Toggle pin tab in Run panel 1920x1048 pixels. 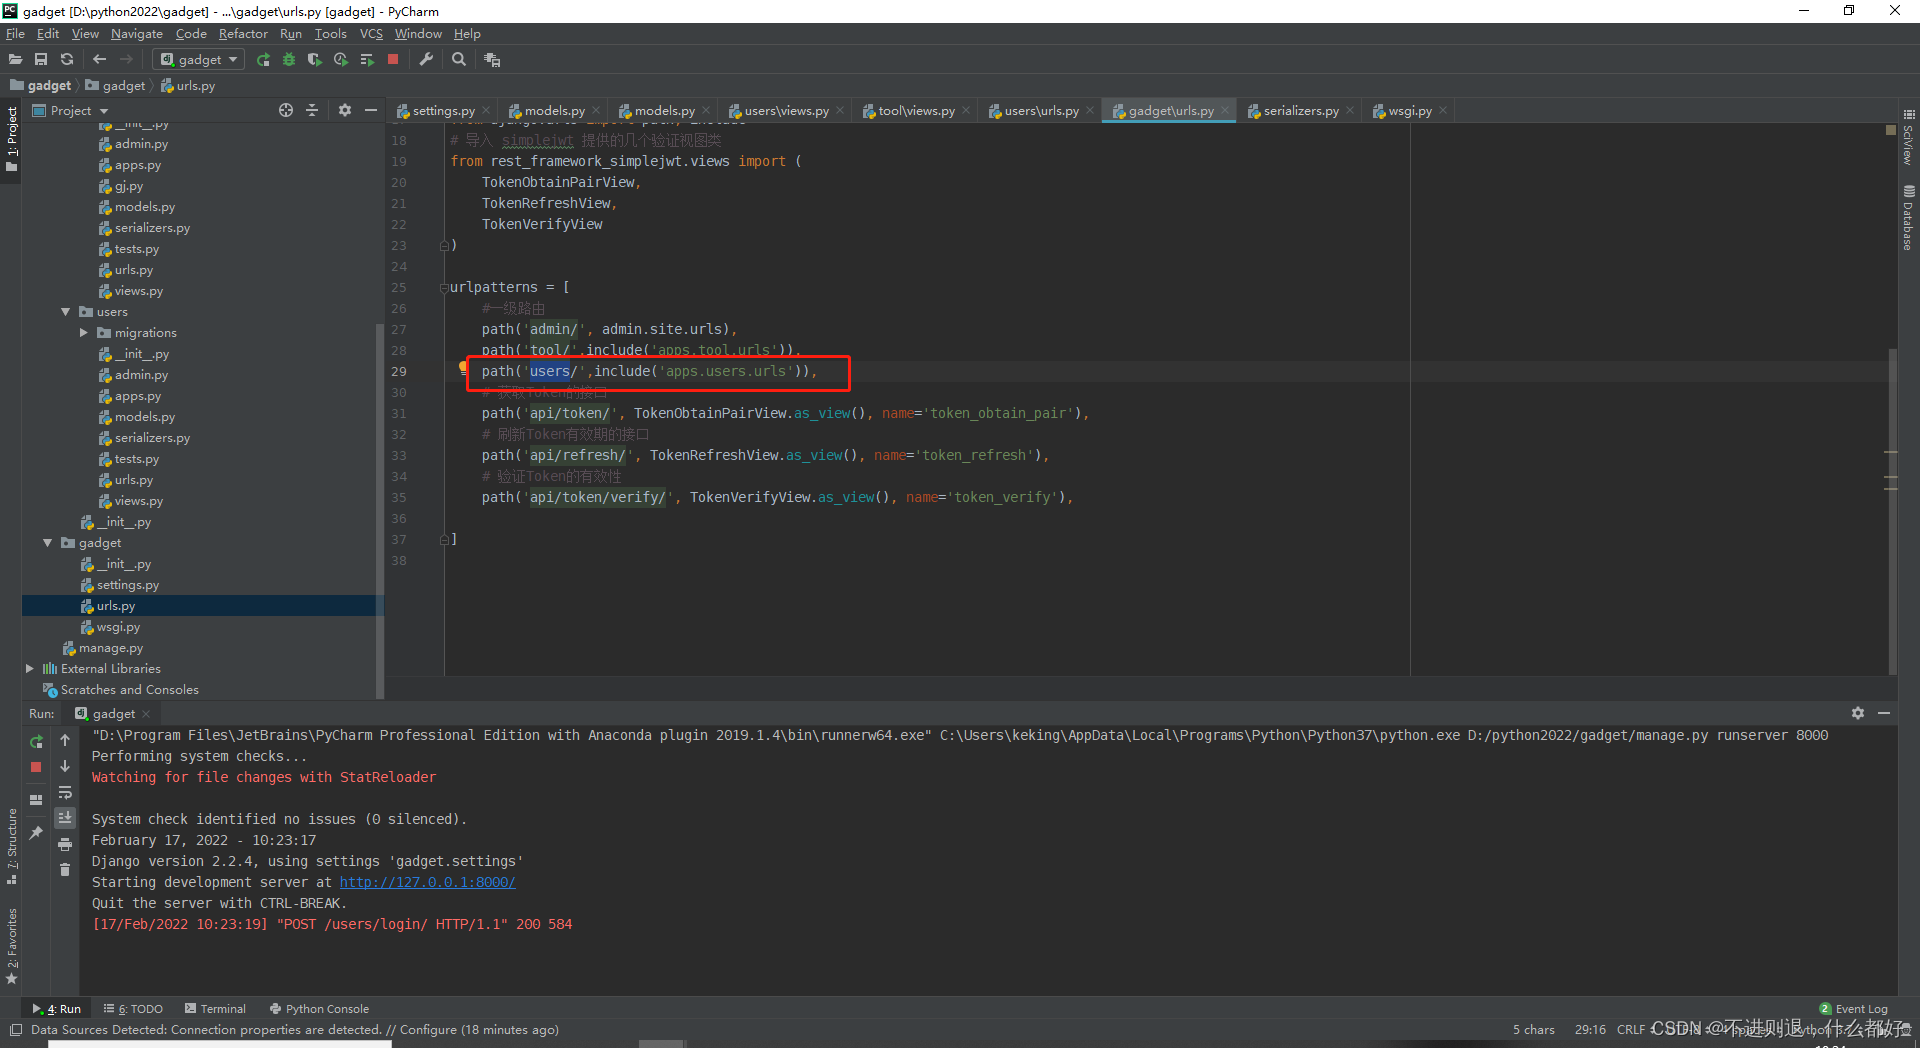click(36, 832)
